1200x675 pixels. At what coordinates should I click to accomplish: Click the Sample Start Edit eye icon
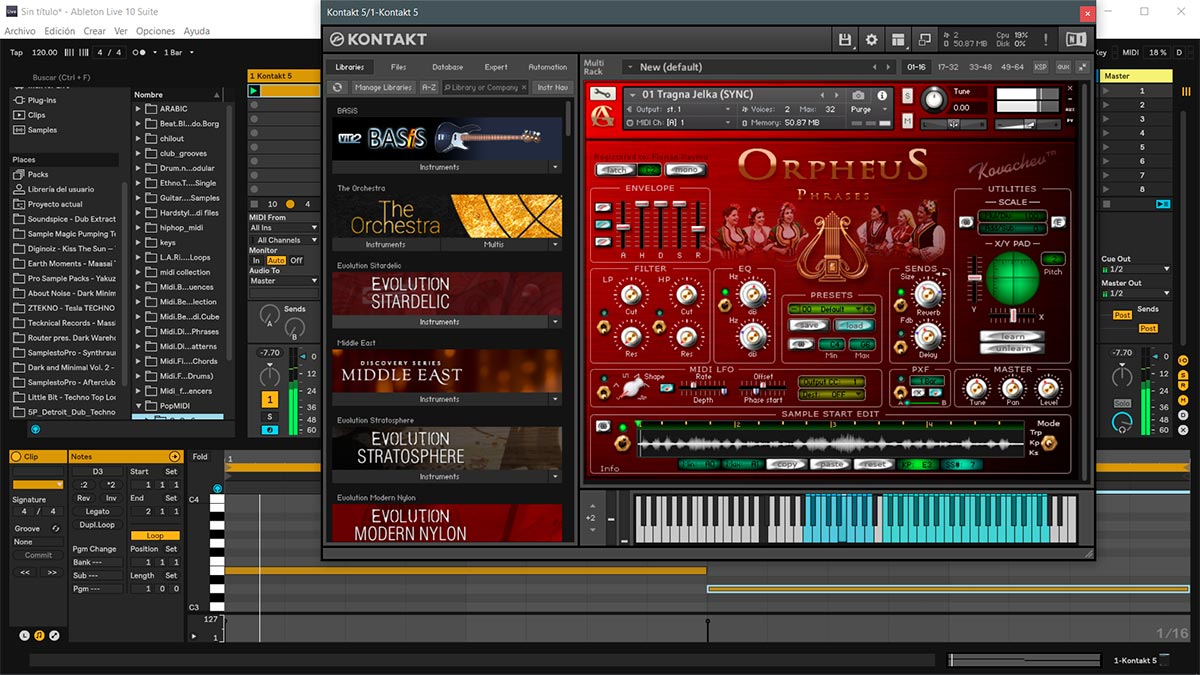point(603,426)
